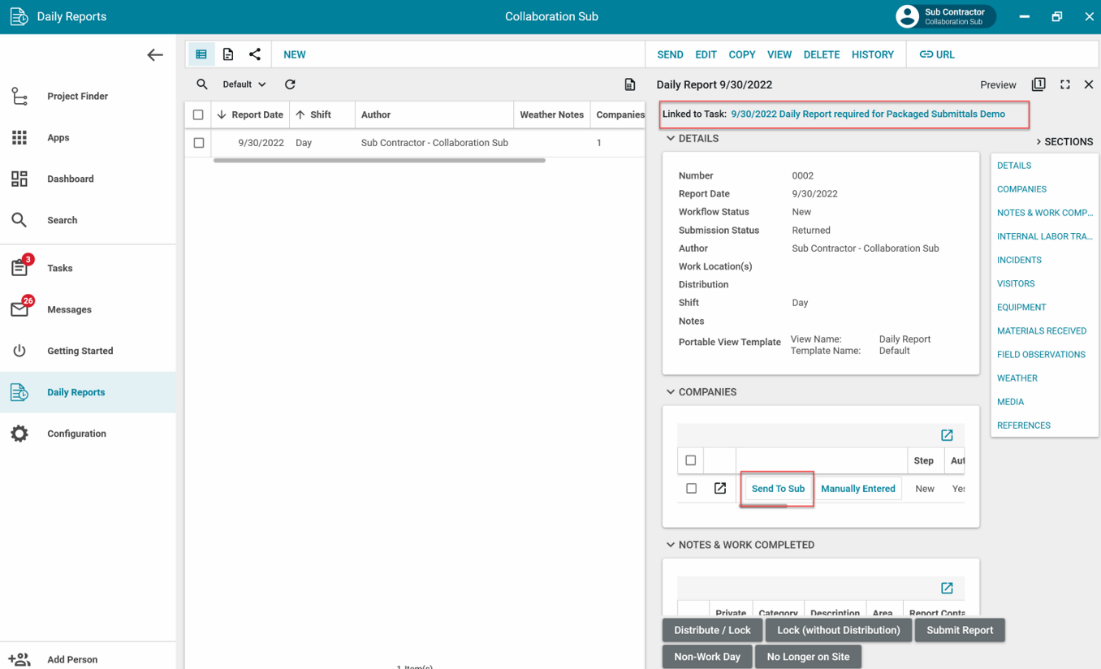Open Companies section in pop-out window
This screenshot has height=669, width=1101.
tap(946, 435)
